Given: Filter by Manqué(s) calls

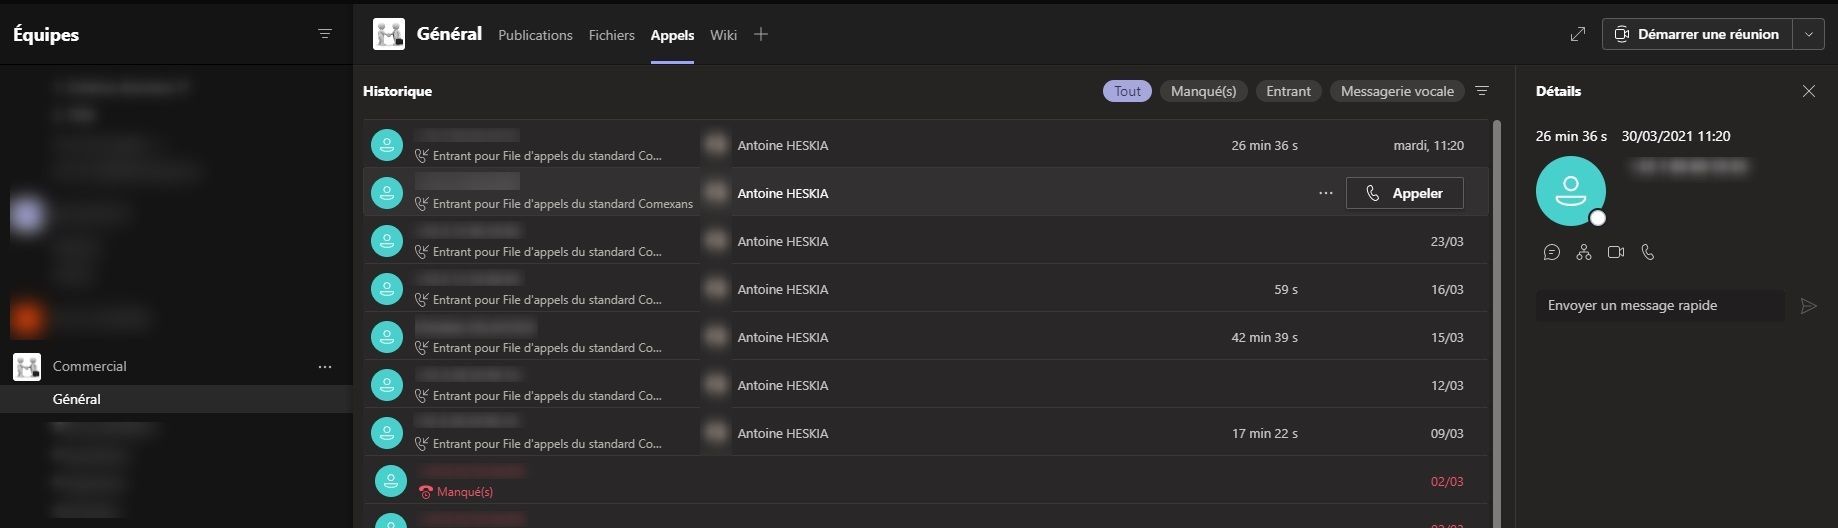Looking at the screenshot, I should point(1203,91).
